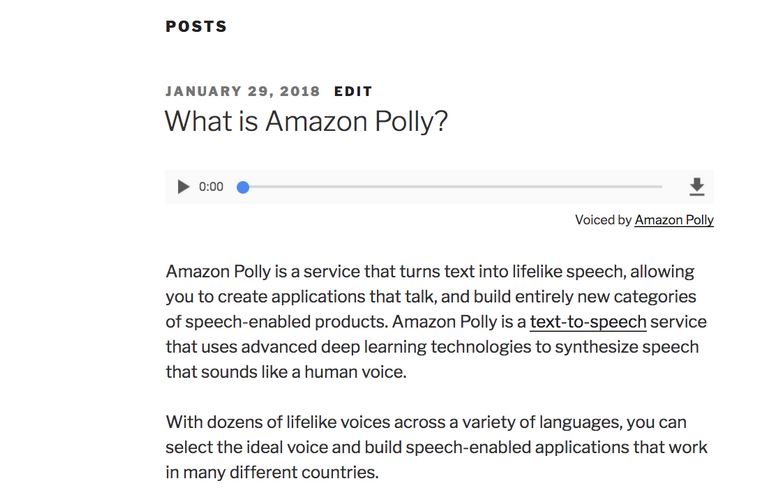Seek to the end of the audio timeline
This screenshot has height=503, width=763.
click(x=661, y=187)
